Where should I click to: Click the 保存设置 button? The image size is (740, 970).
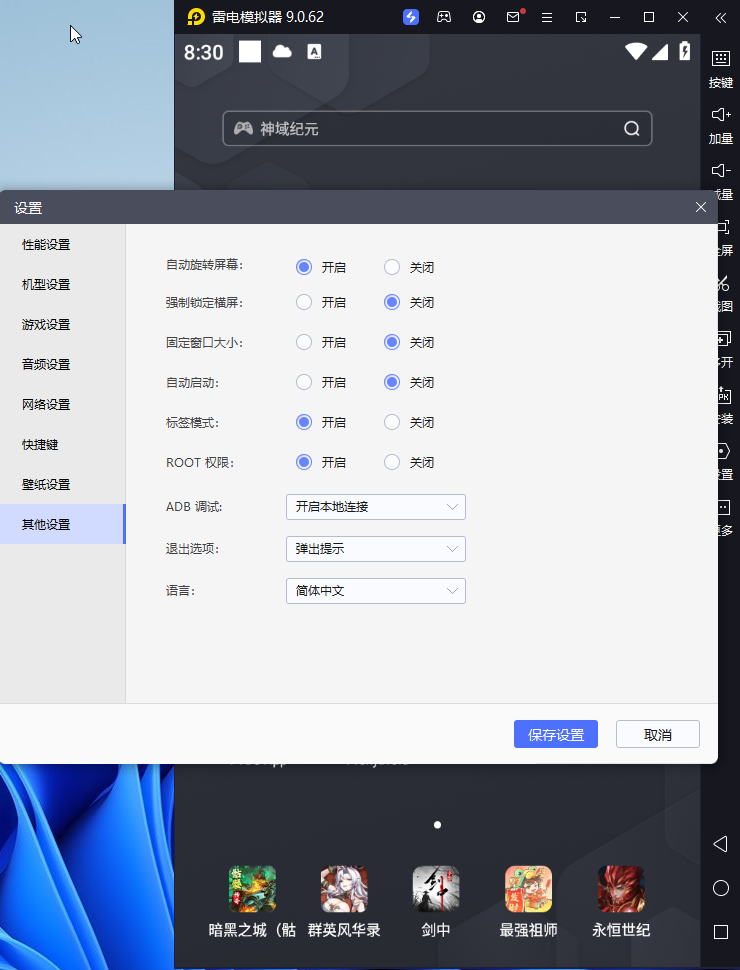point(556,734)
